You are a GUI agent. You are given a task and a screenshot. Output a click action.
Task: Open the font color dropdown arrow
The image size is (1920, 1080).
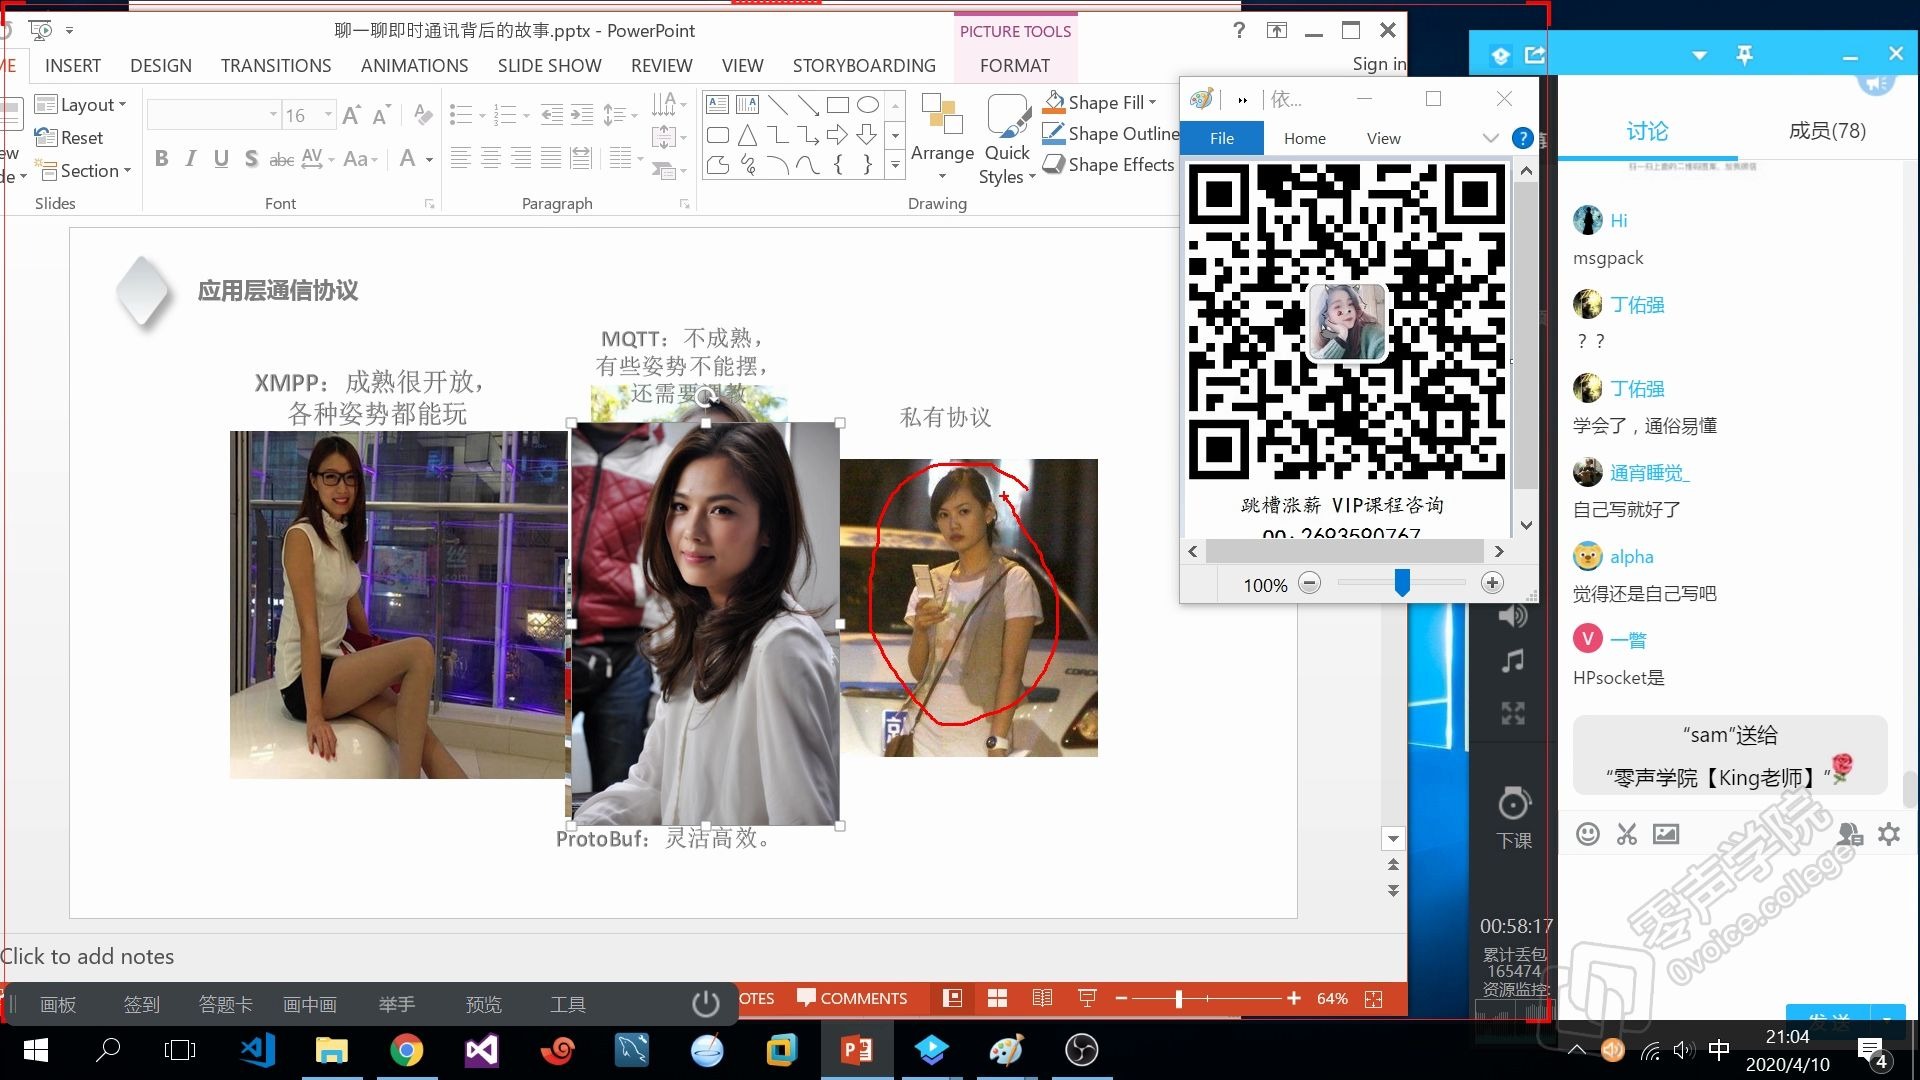(429, 159)
